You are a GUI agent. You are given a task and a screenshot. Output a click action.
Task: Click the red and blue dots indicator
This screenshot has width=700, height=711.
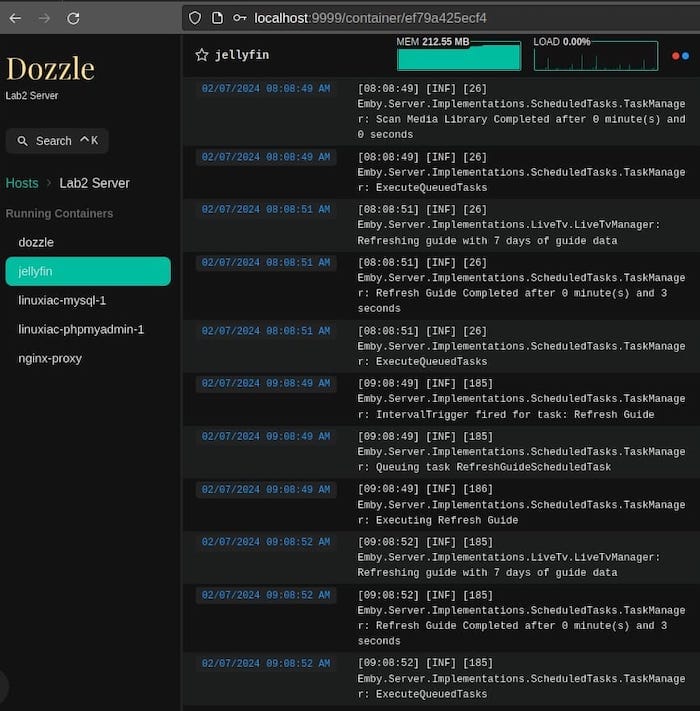(681, 56)
